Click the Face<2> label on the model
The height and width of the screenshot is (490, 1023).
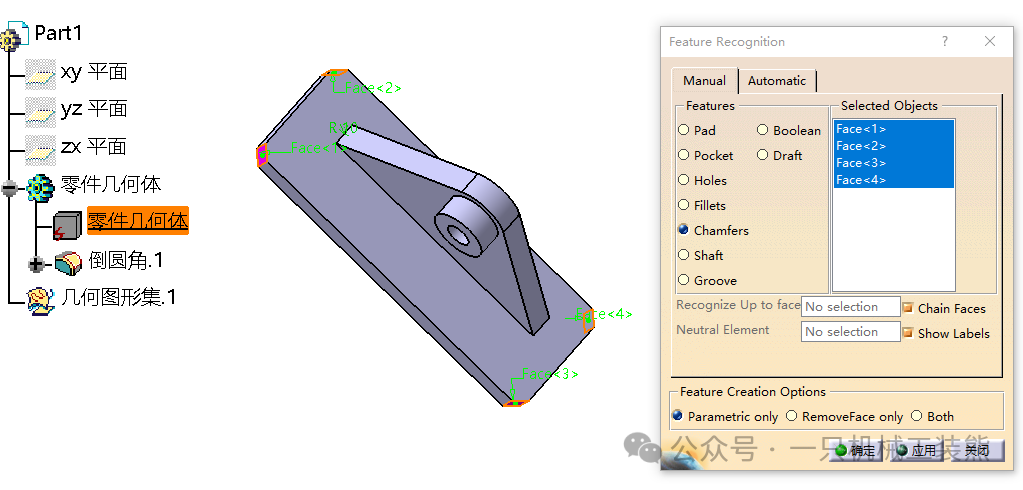[x=373, y=88]
